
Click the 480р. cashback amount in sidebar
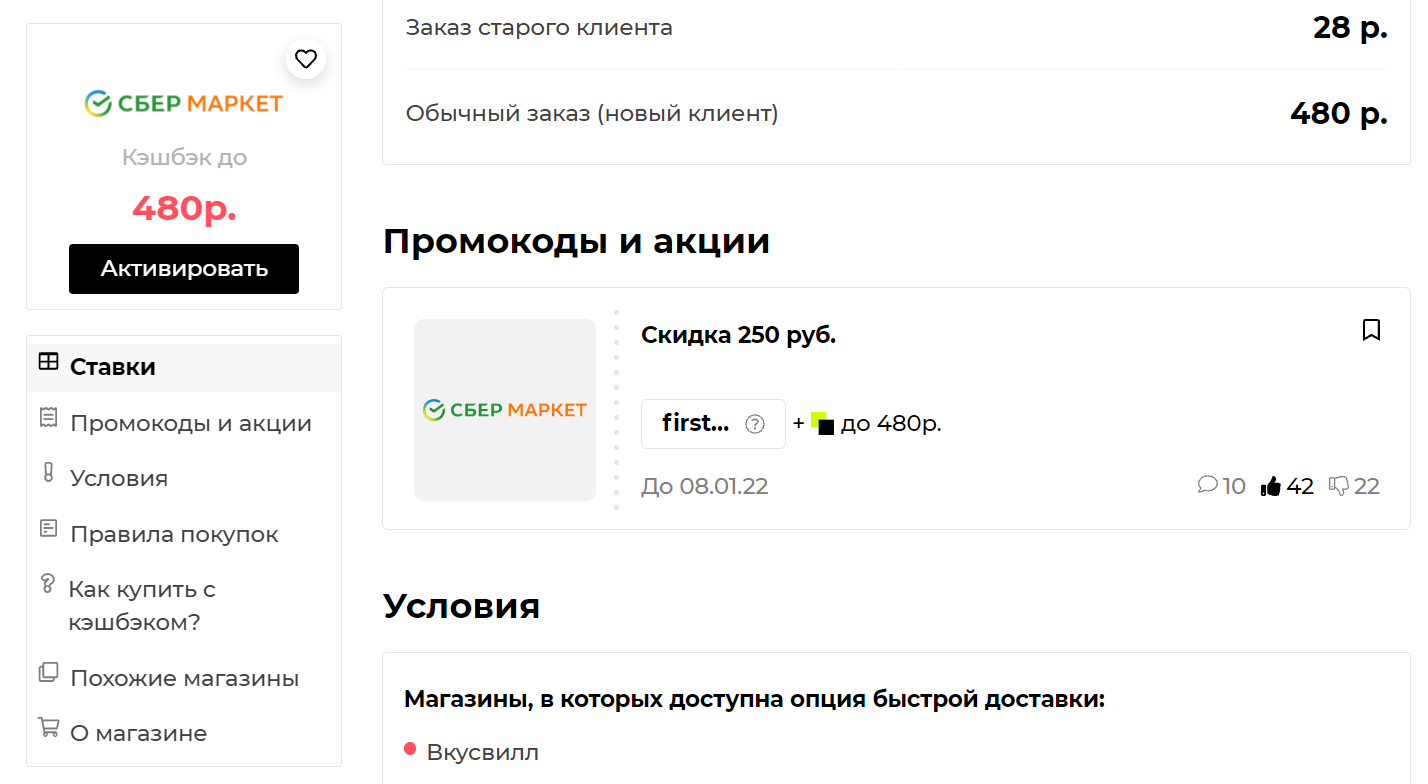(184, 209)
